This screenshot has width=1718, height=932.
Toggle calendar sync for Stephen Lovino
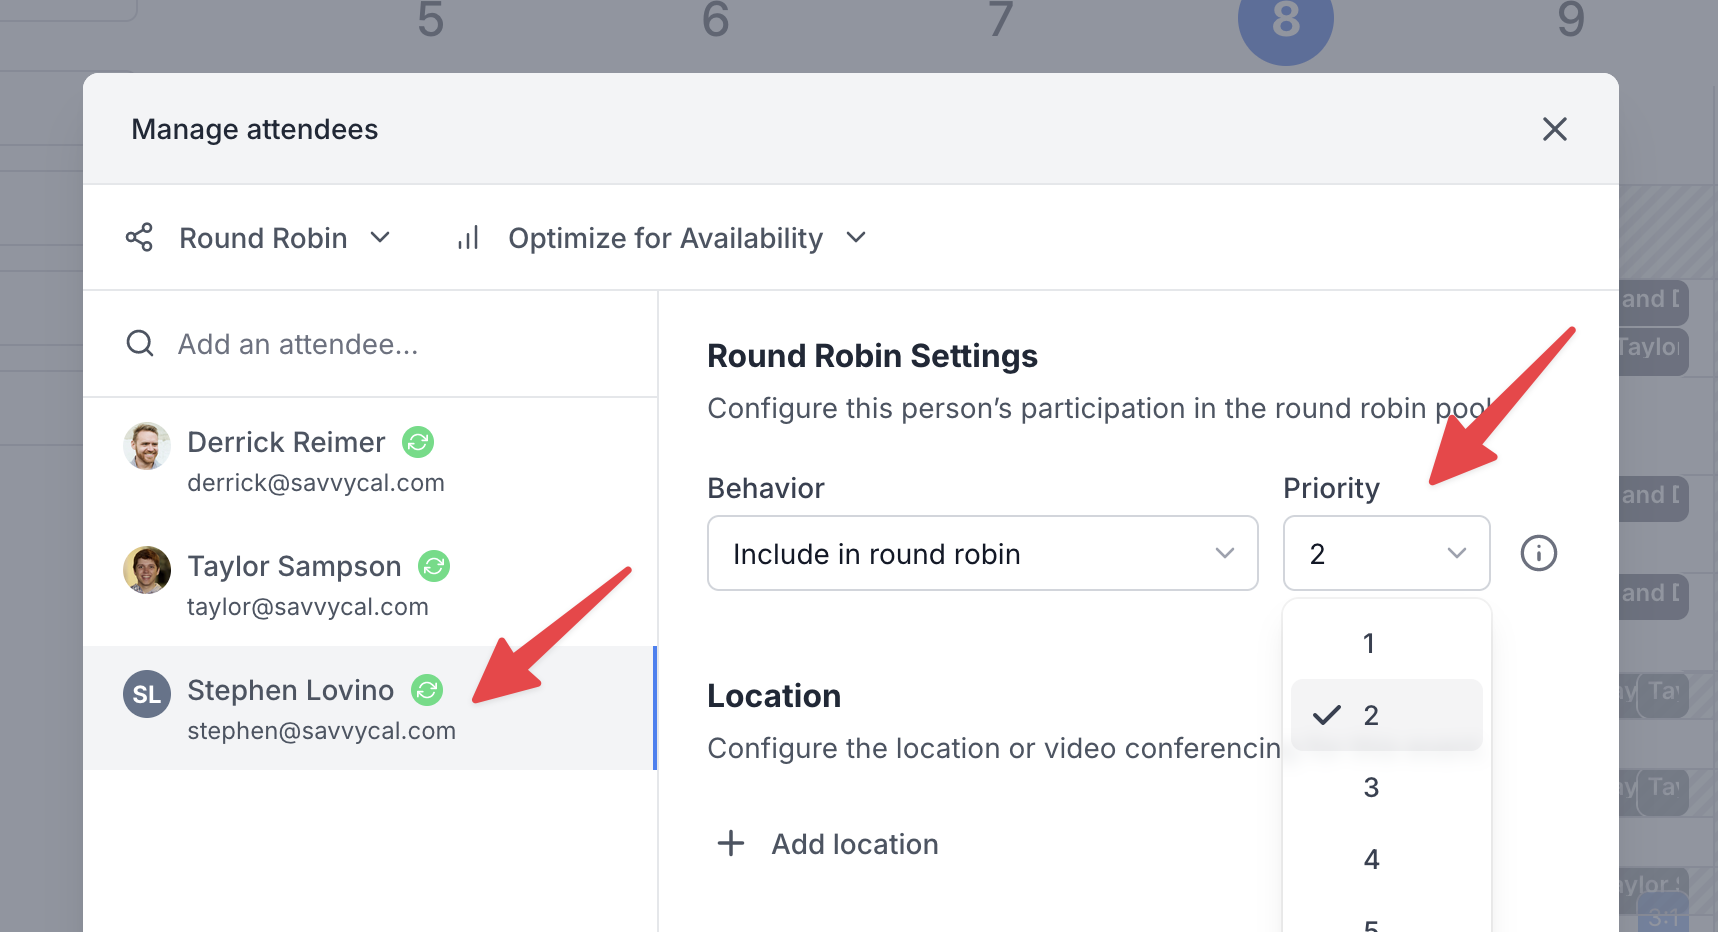point(428,689)
